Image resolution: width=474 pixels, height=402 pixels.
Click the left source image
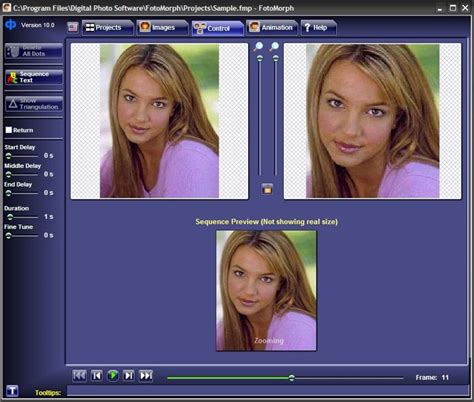159,121
